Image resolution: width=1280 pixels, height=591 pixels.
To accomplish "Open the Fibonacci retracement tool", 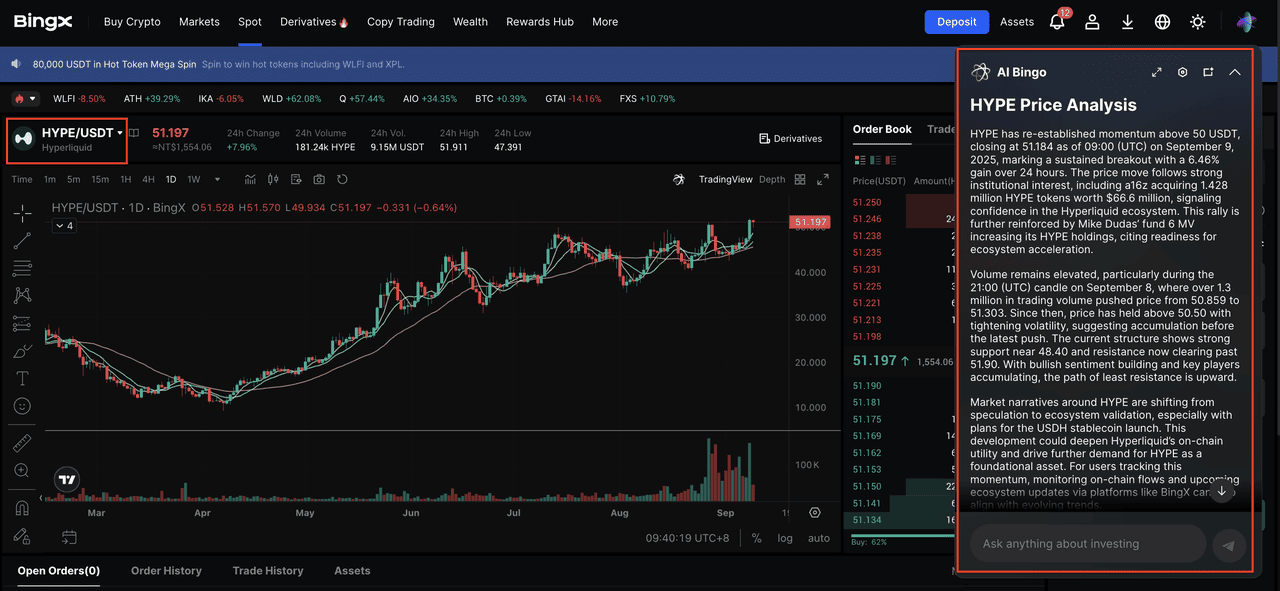I will point(22,268).
